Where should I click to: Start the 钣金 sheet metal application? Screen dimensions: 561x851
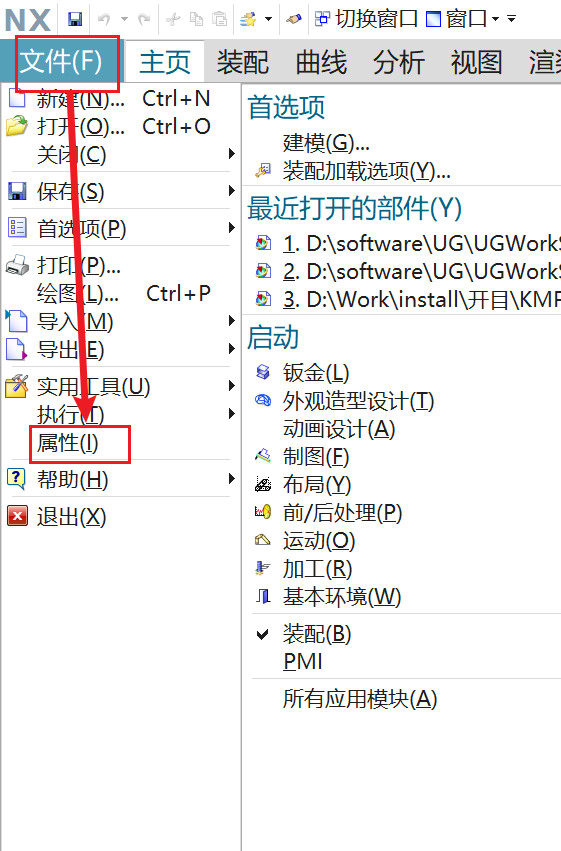(x=316, y=373)
